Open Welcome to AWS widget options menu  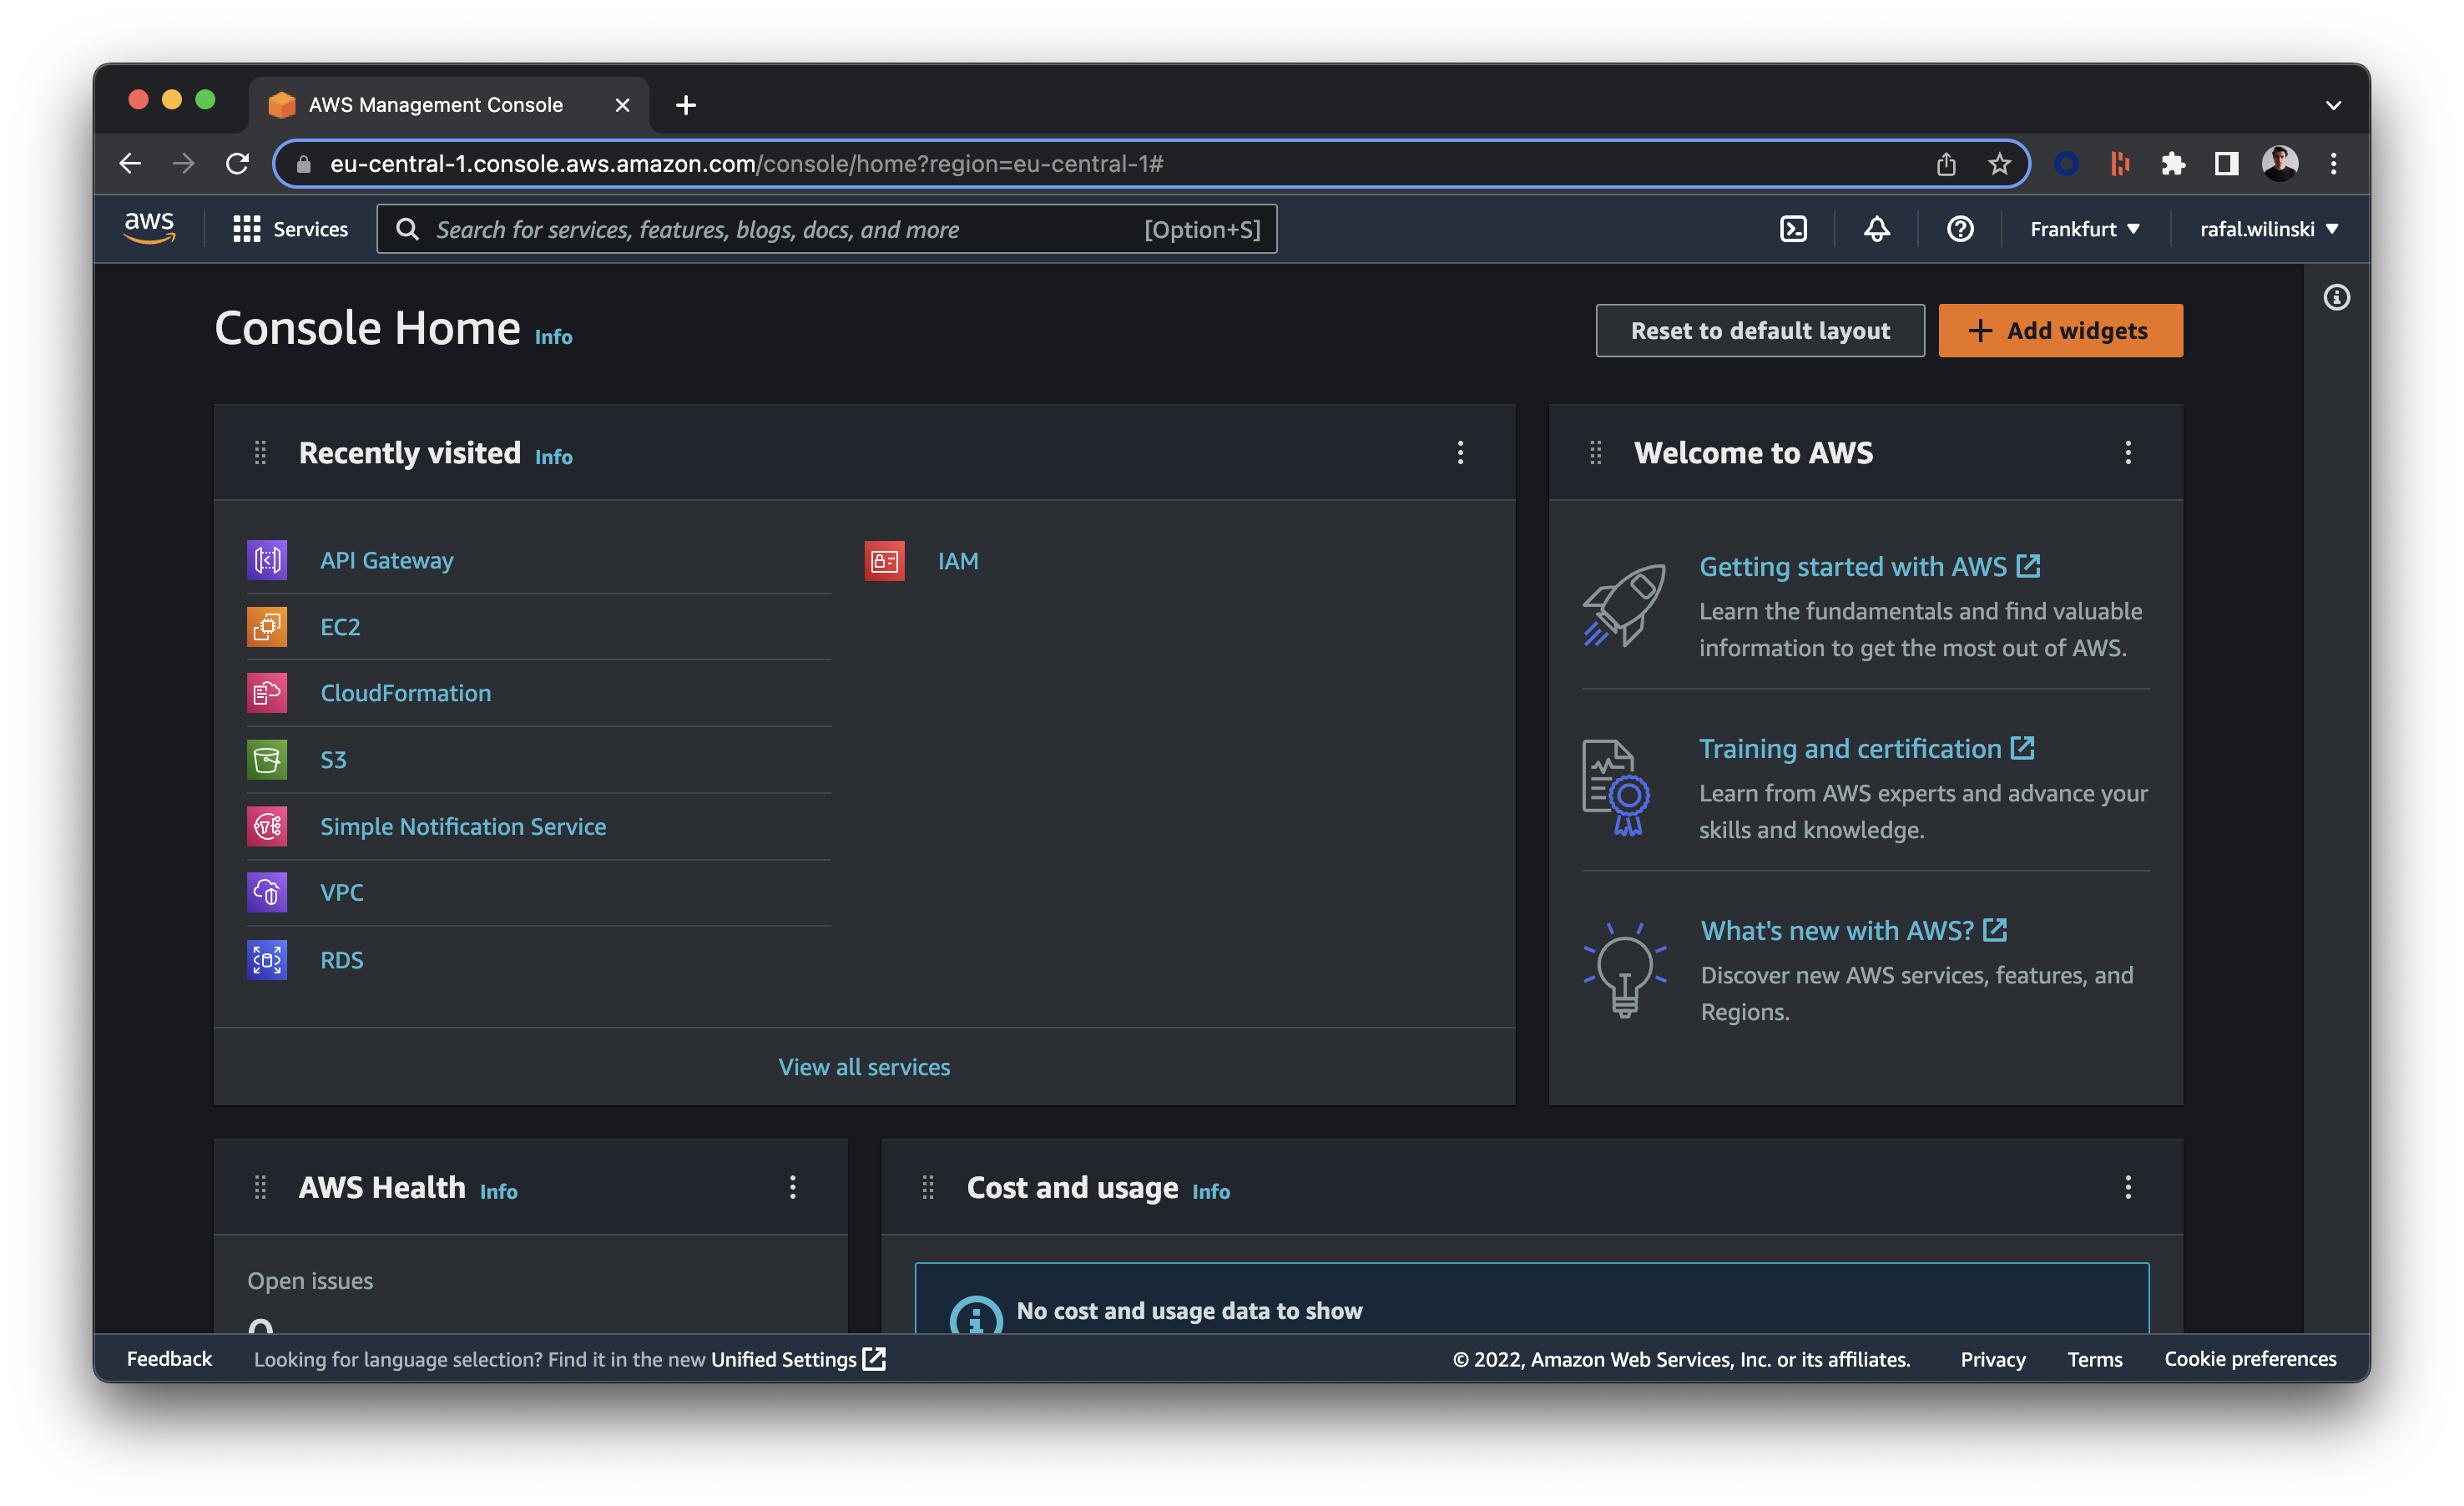(2128, 453)
